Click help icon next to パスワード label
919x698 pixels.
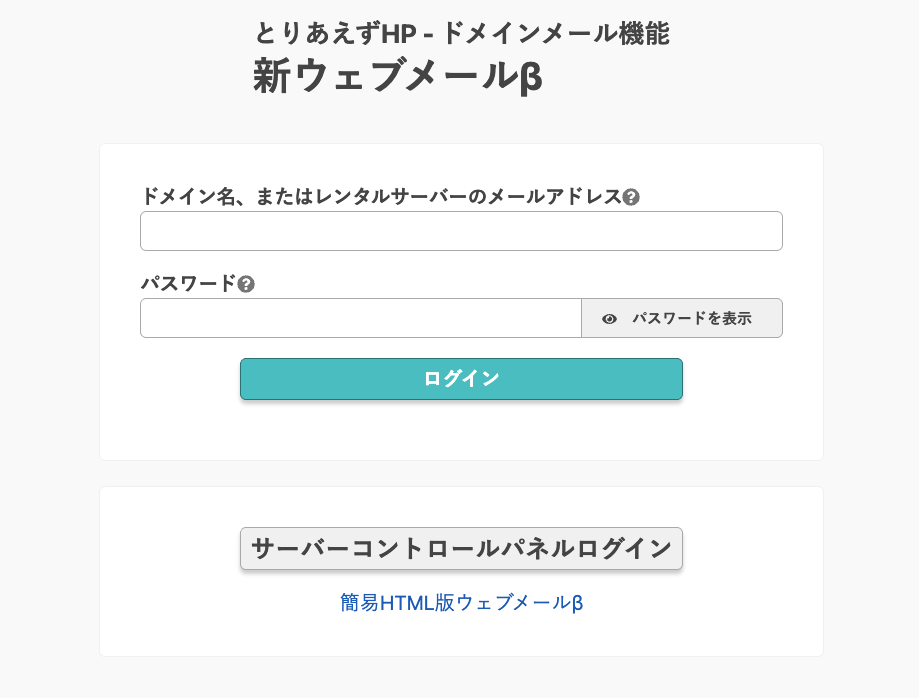(x=246, y=284)
